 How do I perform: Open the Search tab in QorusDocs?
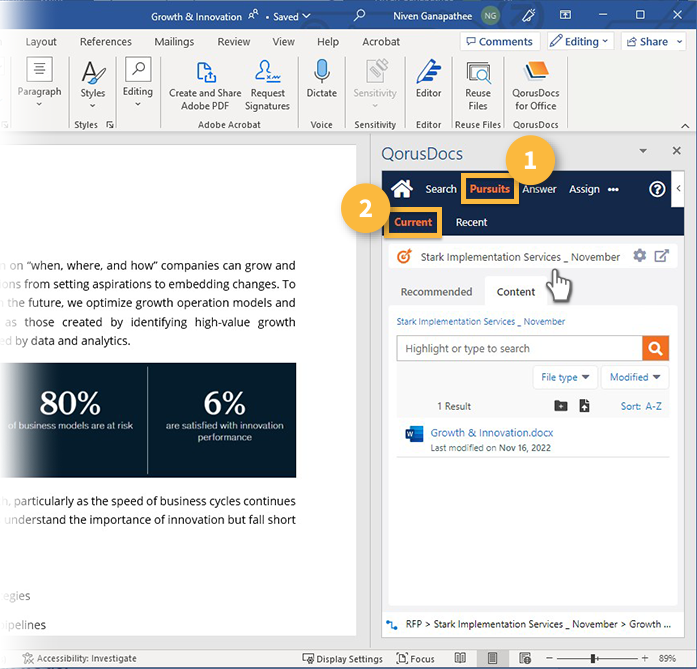point(441,189)
